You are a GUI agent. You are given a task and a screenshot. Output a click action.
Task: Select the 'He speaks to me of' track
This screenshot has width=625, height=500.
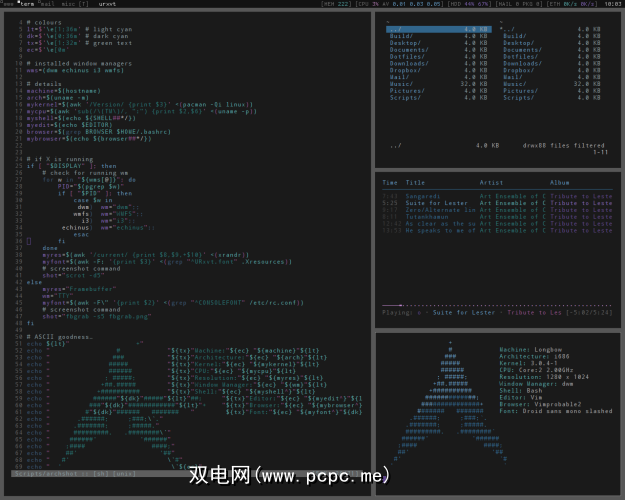(x=497, y=230)
